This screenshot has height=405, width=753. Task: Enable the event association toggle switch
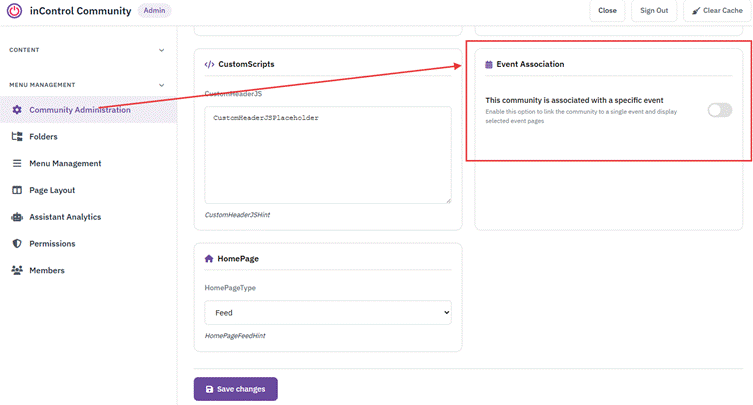tap(719, 110)
